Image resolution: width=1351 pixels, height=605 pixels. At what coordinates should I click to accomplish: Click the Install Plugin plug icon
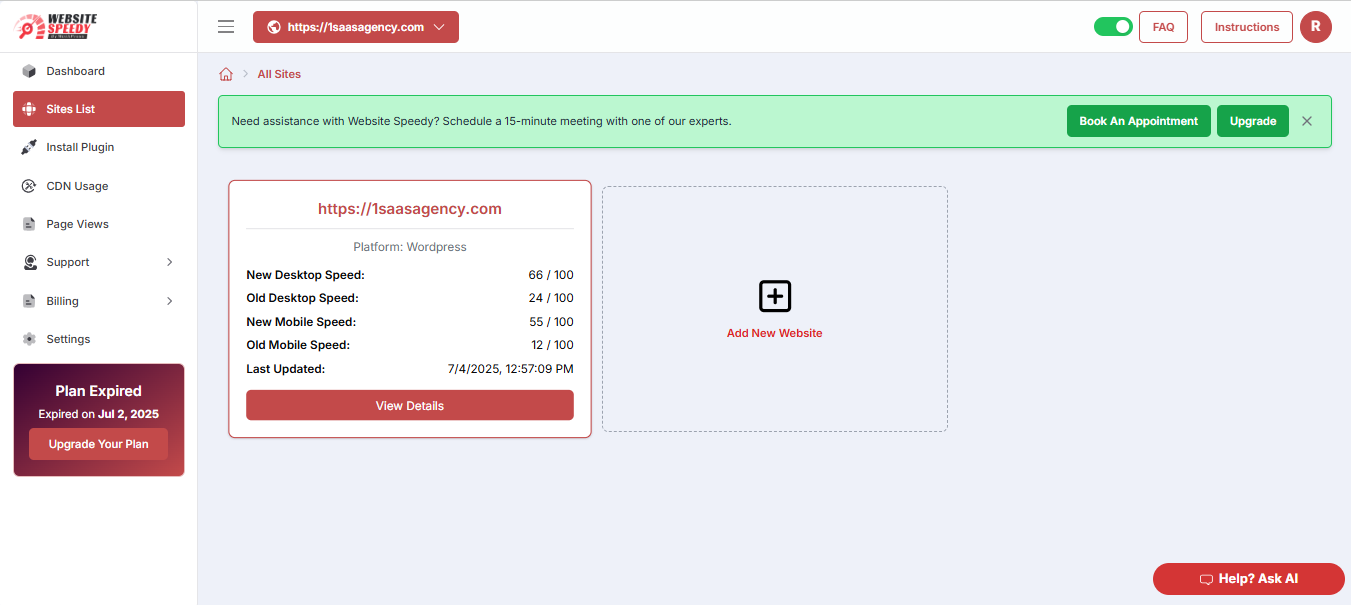pos(29,147)
